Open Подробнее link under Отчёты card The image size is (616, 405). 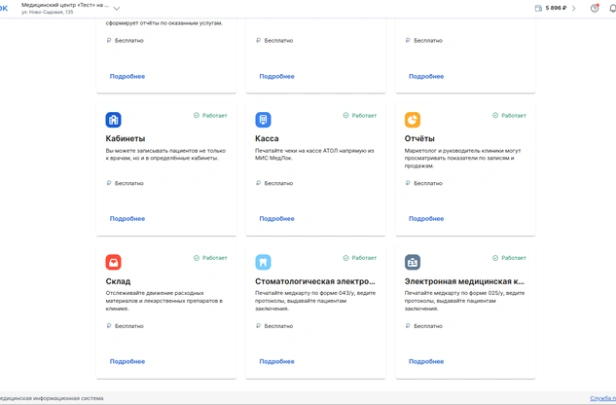point(426,219)
